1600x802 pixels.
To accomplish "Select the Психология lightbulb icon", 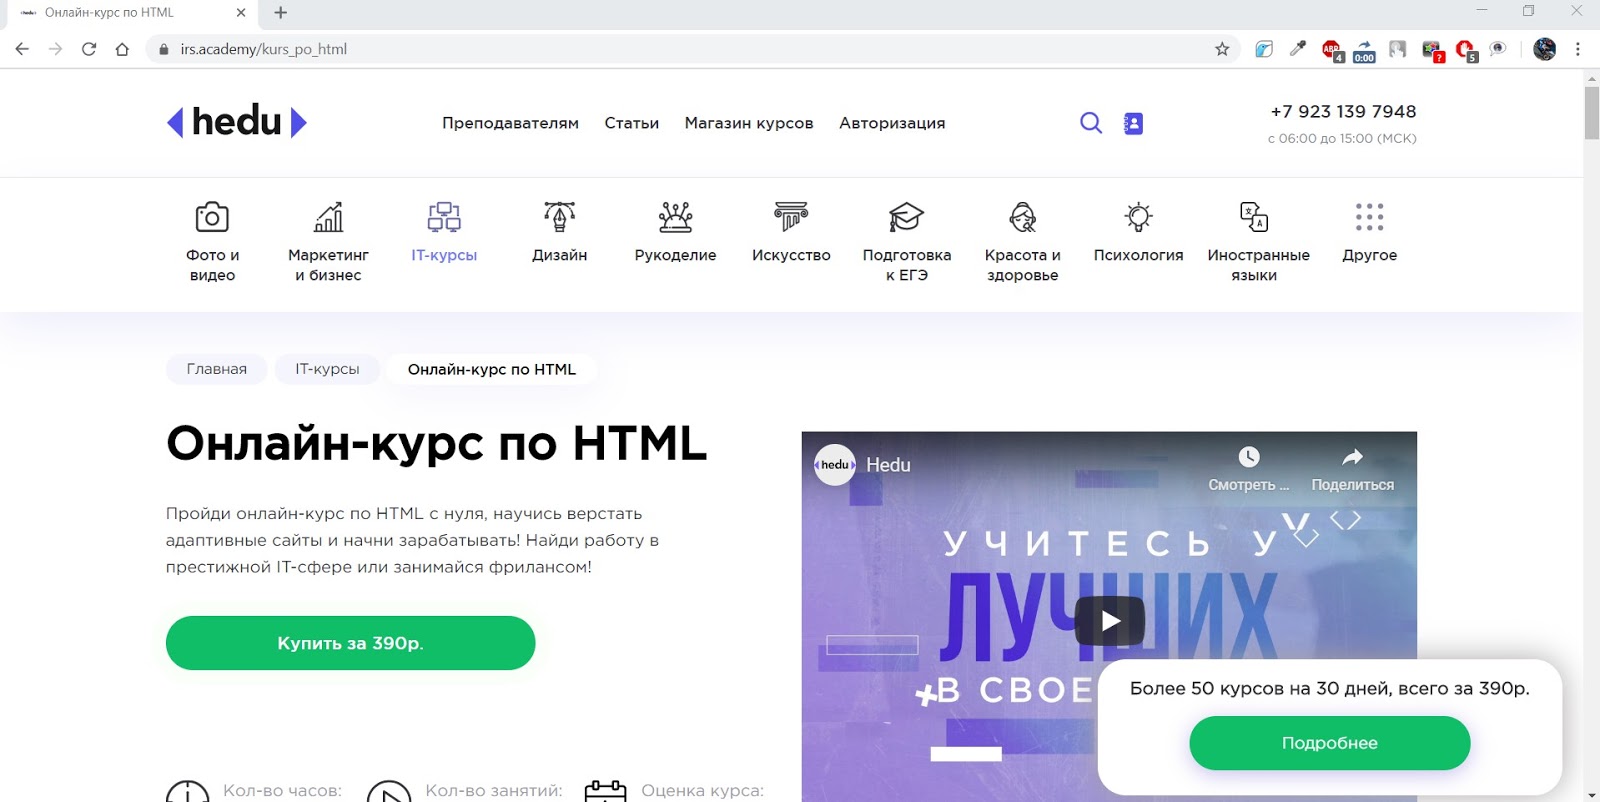I will click(1138, 217).
